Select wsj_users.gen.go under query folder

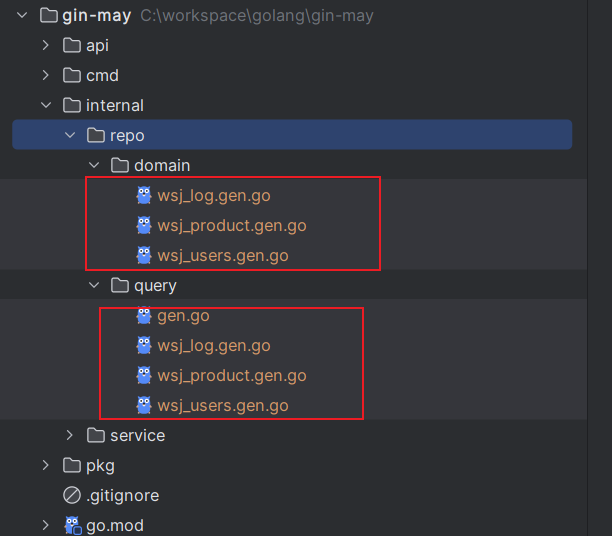(222, 406)
